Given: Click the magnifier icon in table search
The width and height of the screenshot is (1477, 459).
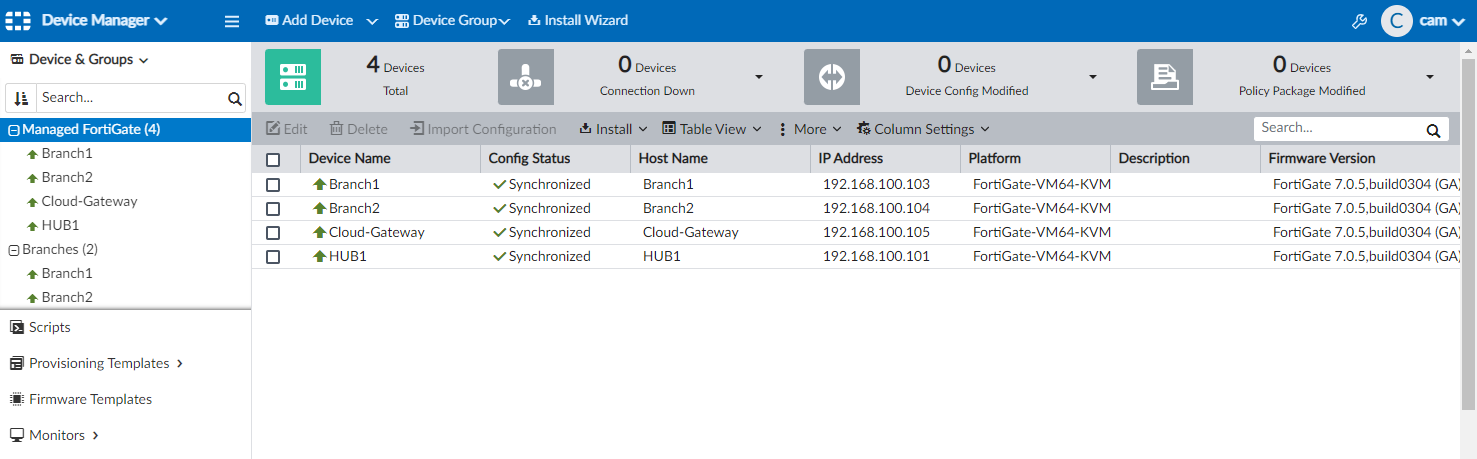Looking at the screenshot, I should (1432, 130).
